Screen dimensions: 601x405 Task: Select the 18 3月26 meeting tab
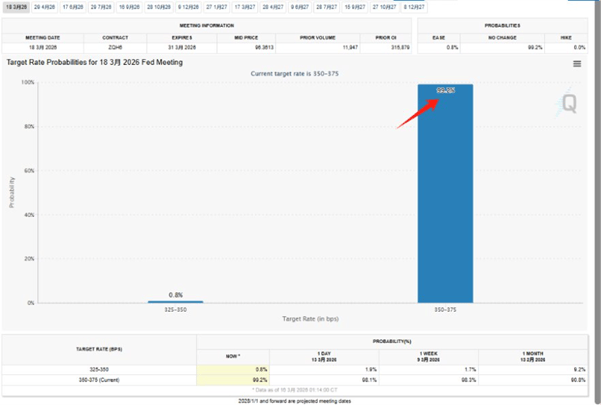click(16, 6)
